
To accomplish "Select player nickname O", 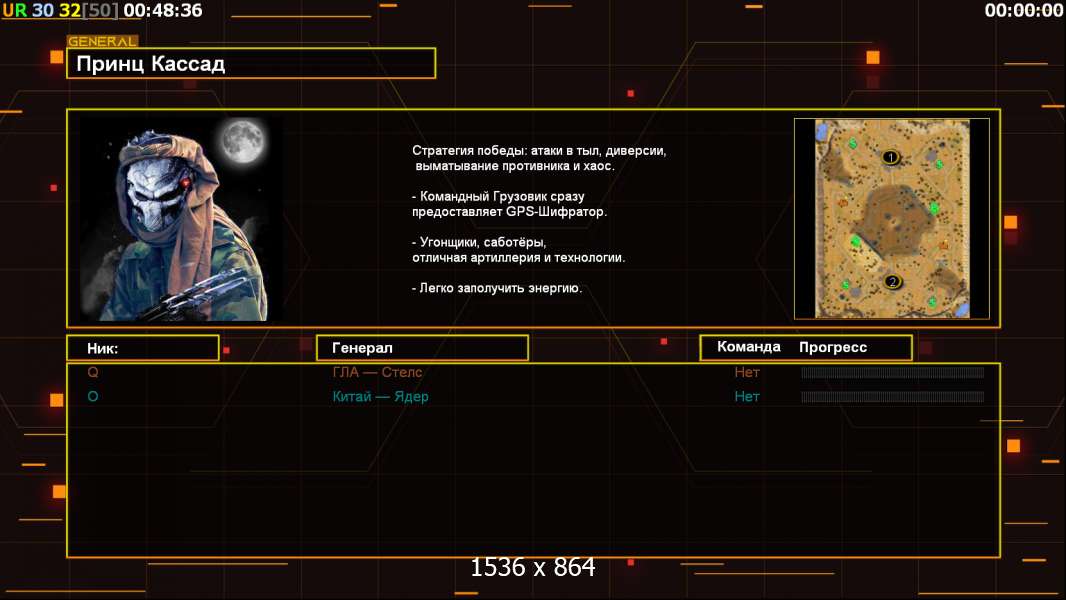I will pyautogui.click(x=92, y=397).
